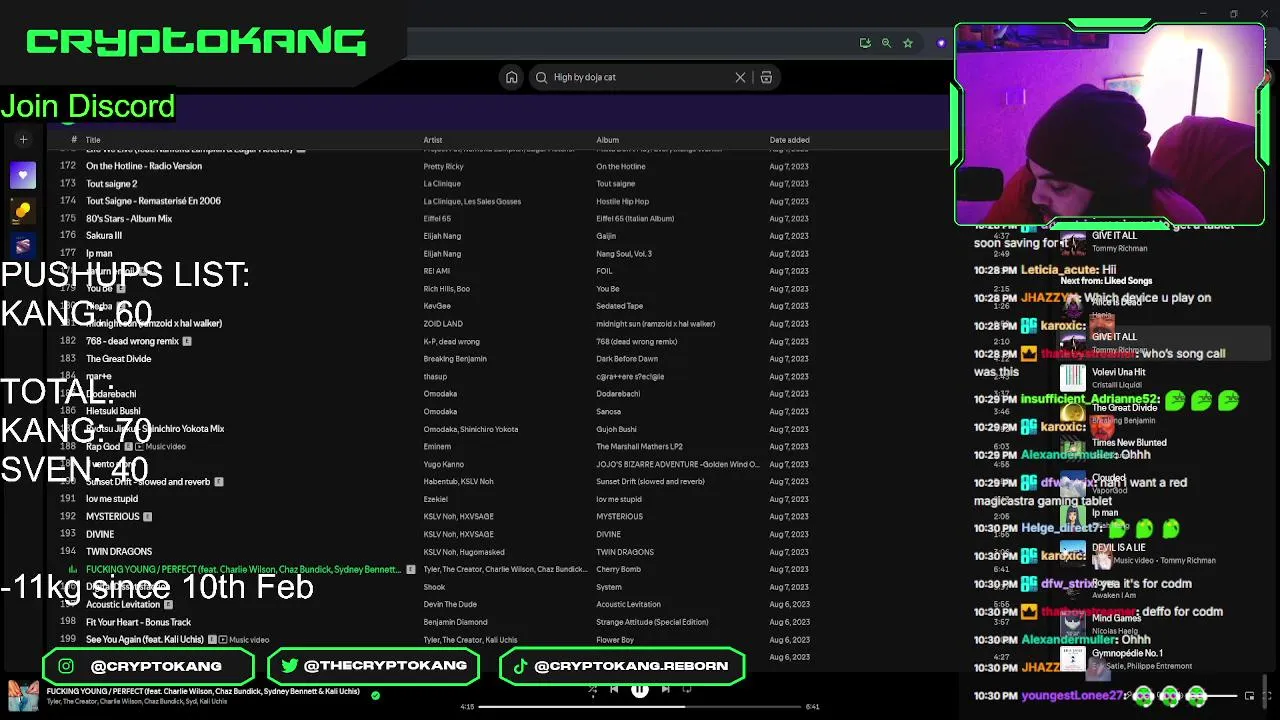Viewport: 1280px width, 720px height.
Task: Open the Liked Songs heart tile in the sidebar
Action: [23, 175]
